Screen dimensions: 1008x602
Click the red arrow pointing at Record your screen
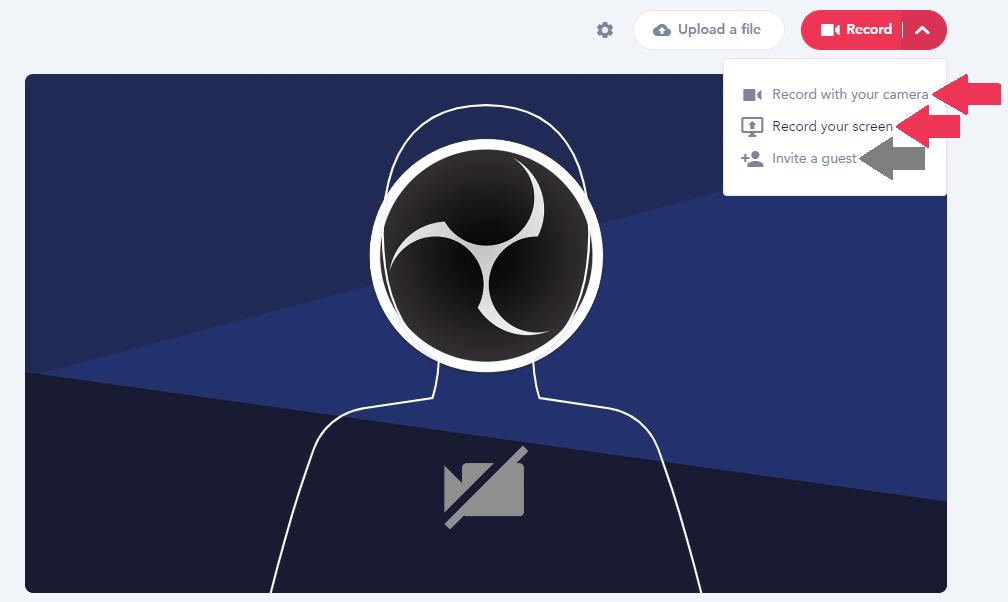click(x=929, y=126)
